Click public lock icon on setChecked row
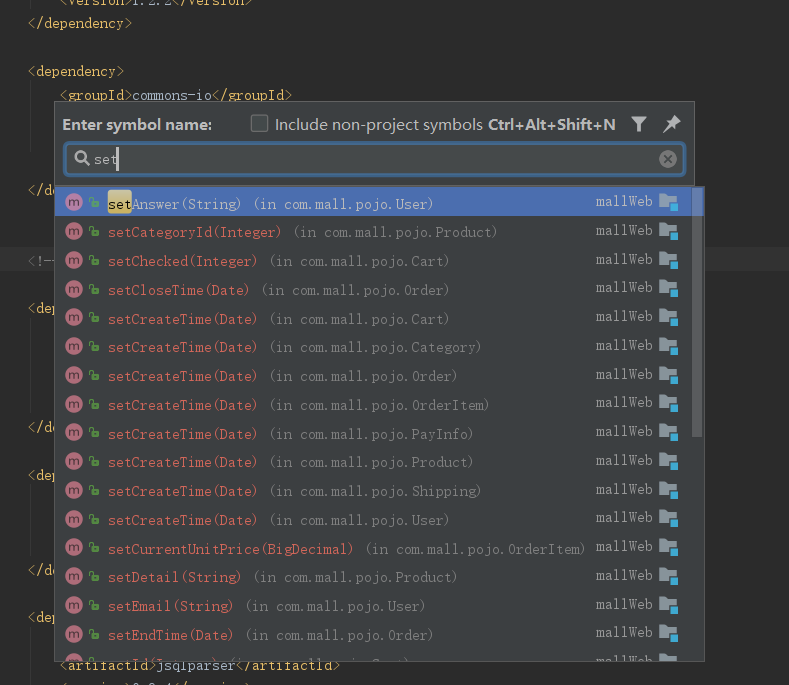 click(94, 260)
